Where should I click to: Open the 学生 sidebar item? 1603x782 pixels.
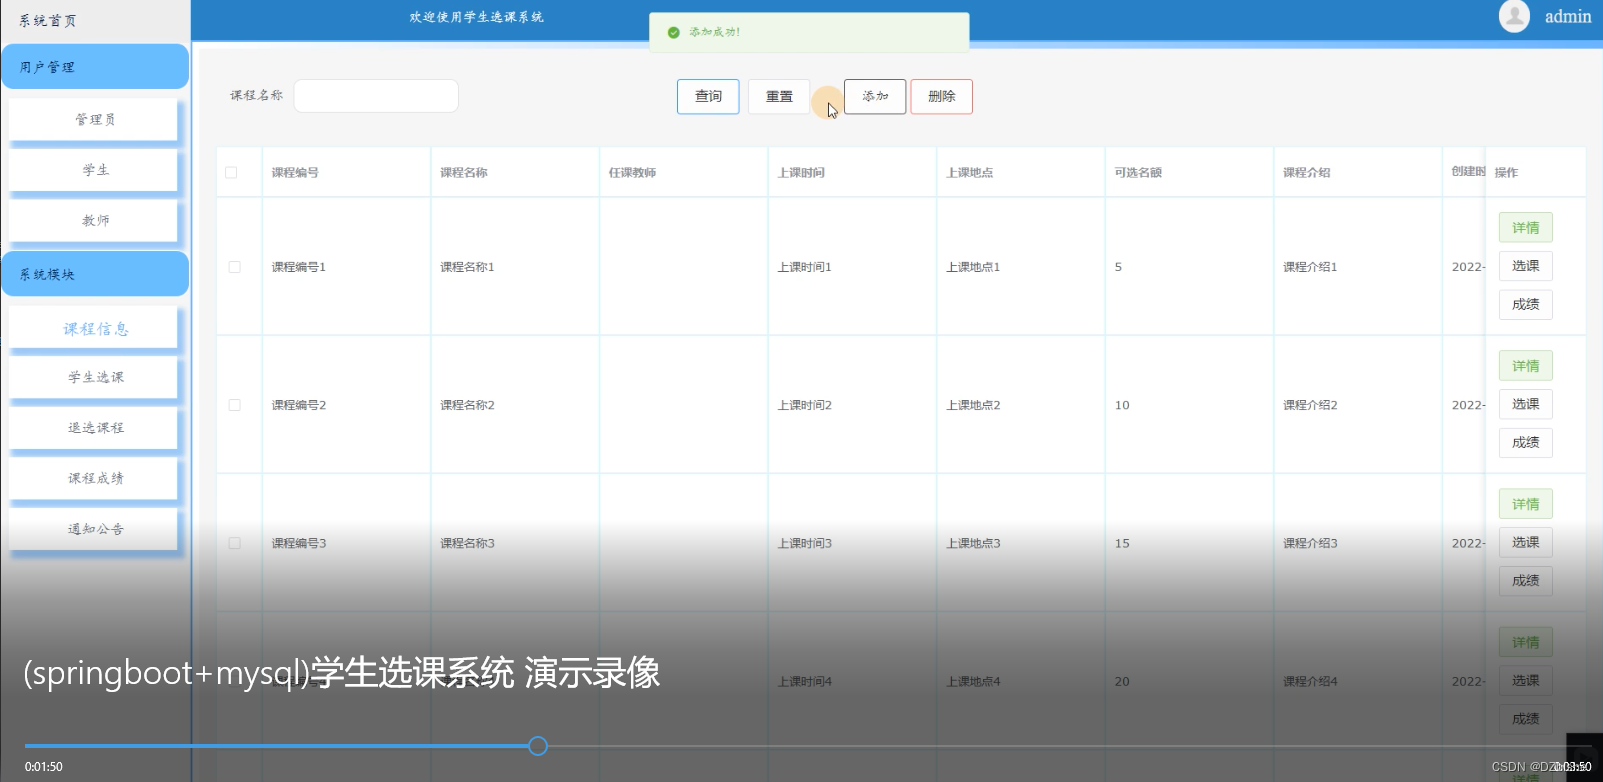click(x=94, y=170)
